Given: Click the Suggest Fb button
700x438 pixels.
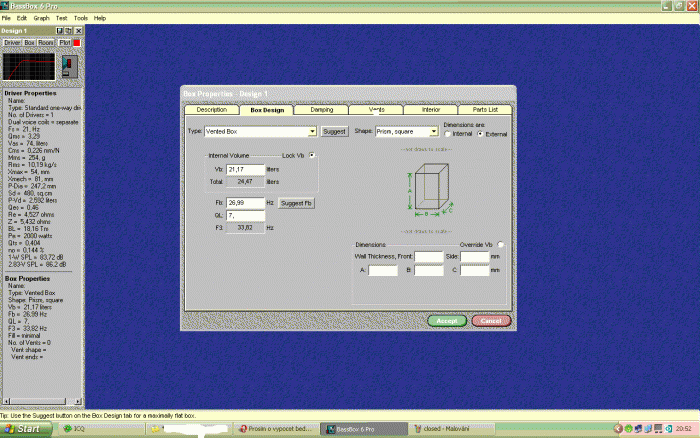Looking at the screenshot, I should click(295, 203).
